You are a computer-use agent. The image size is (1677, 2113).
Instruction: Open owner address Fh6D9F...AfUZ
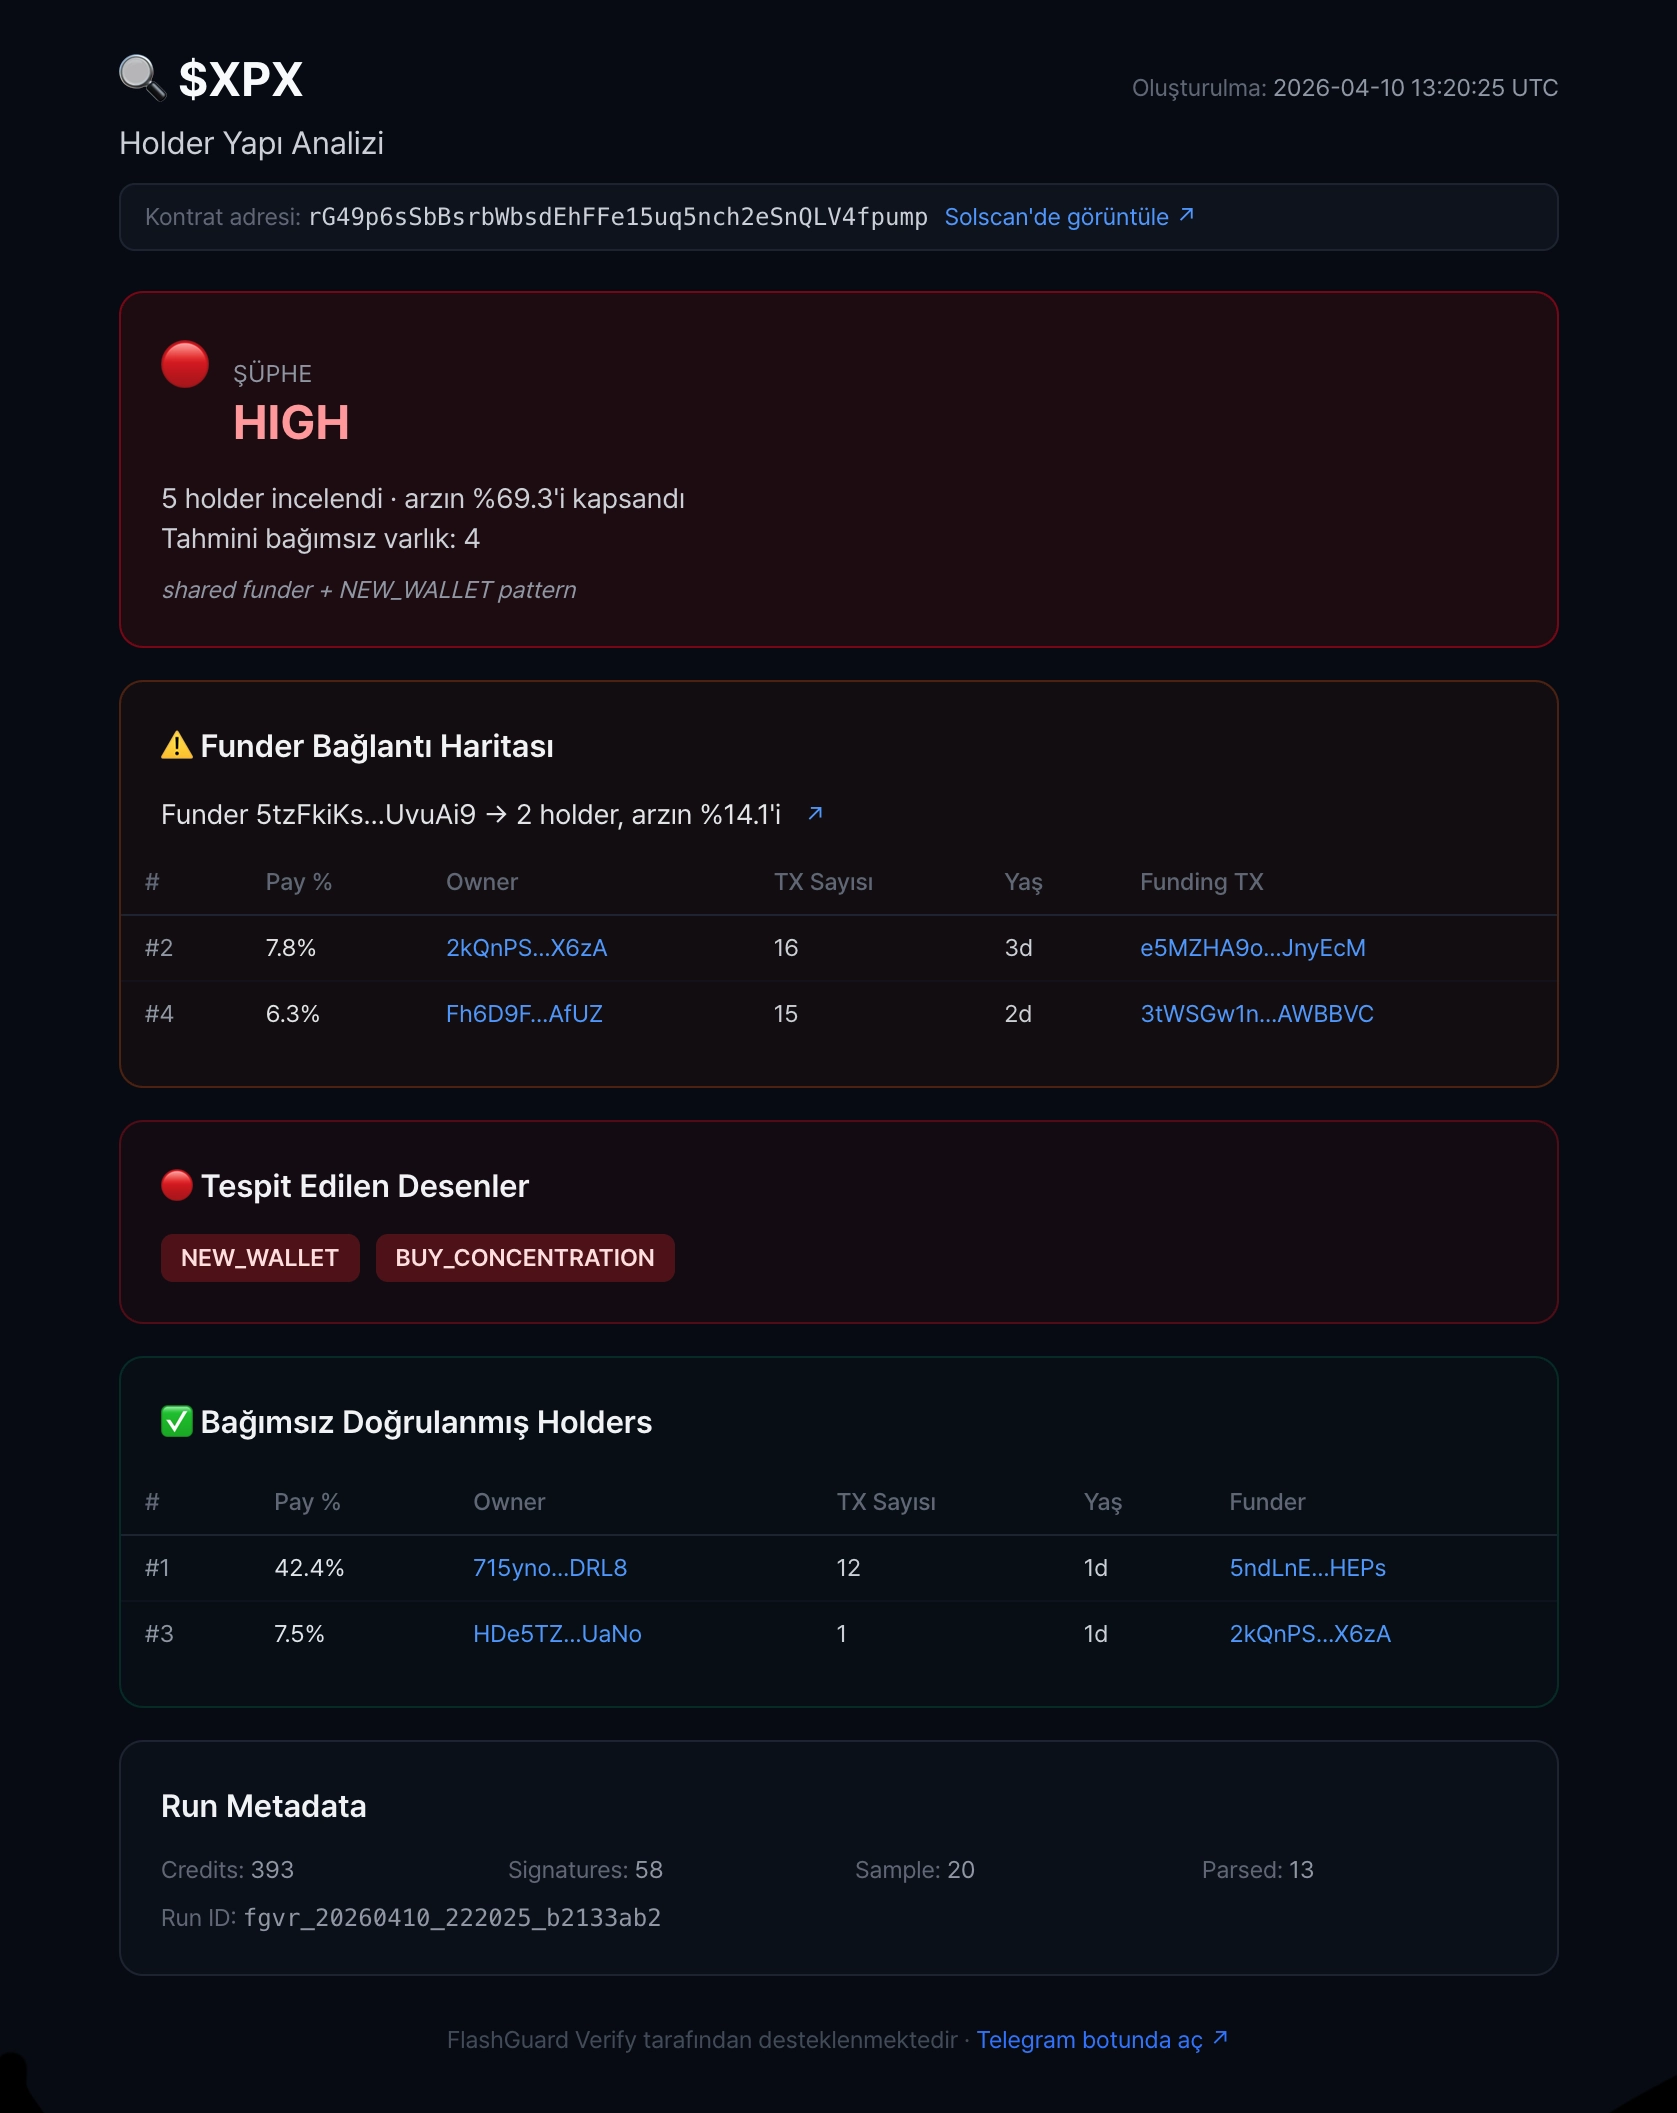tap(524, 1014)
